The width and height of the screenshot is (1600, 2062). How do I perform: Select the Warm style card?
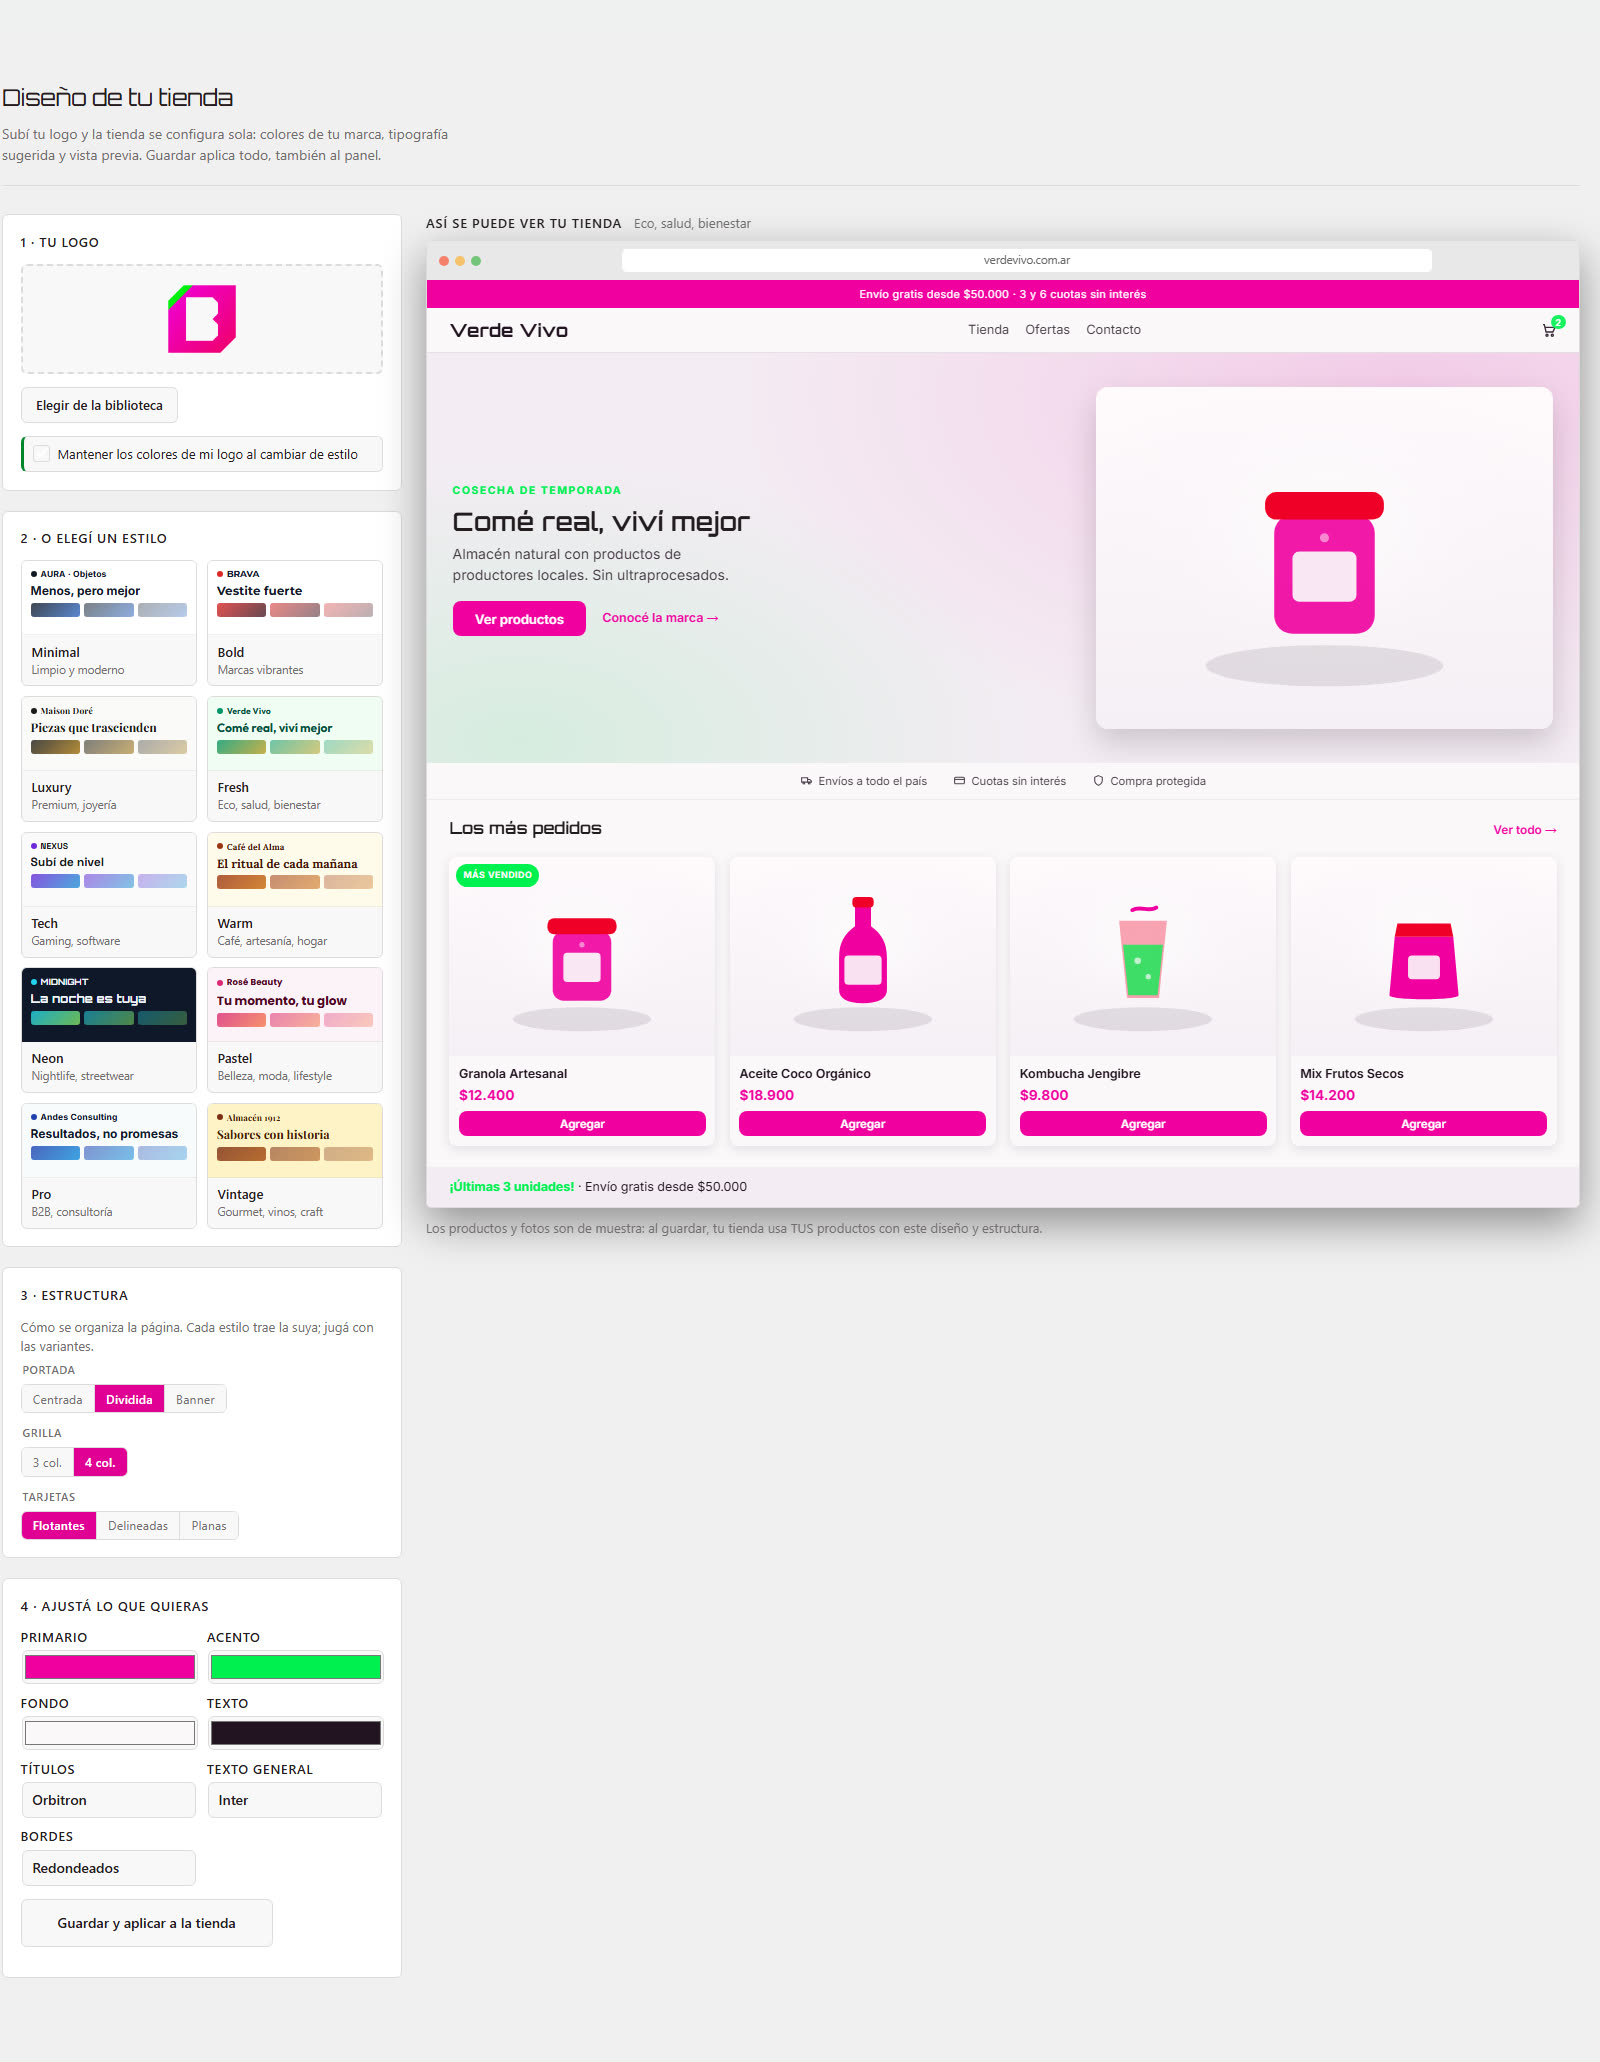tap(295, 895)
